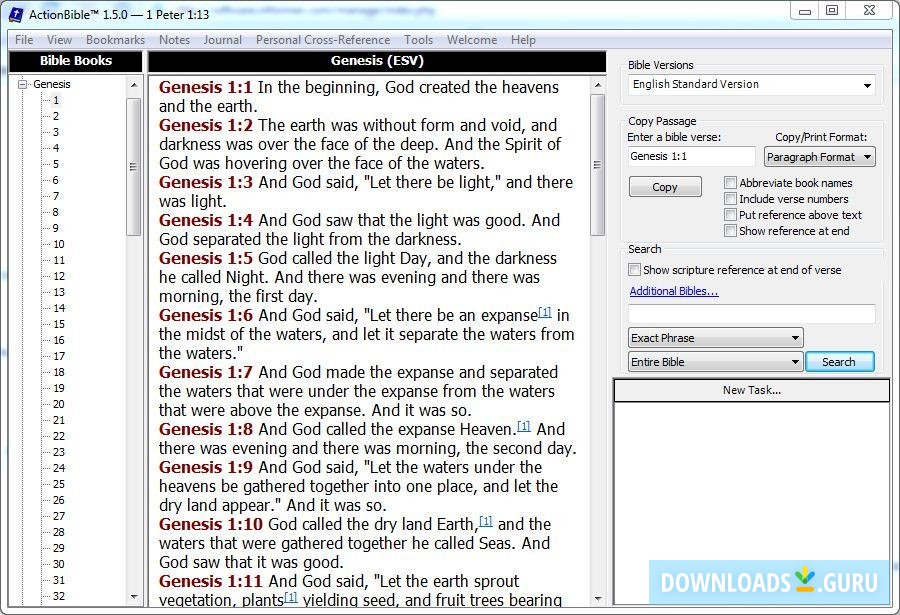Click the Genesis 1:1 verse reference
Viewport: 900px width, 615px height.
[205, 87]
